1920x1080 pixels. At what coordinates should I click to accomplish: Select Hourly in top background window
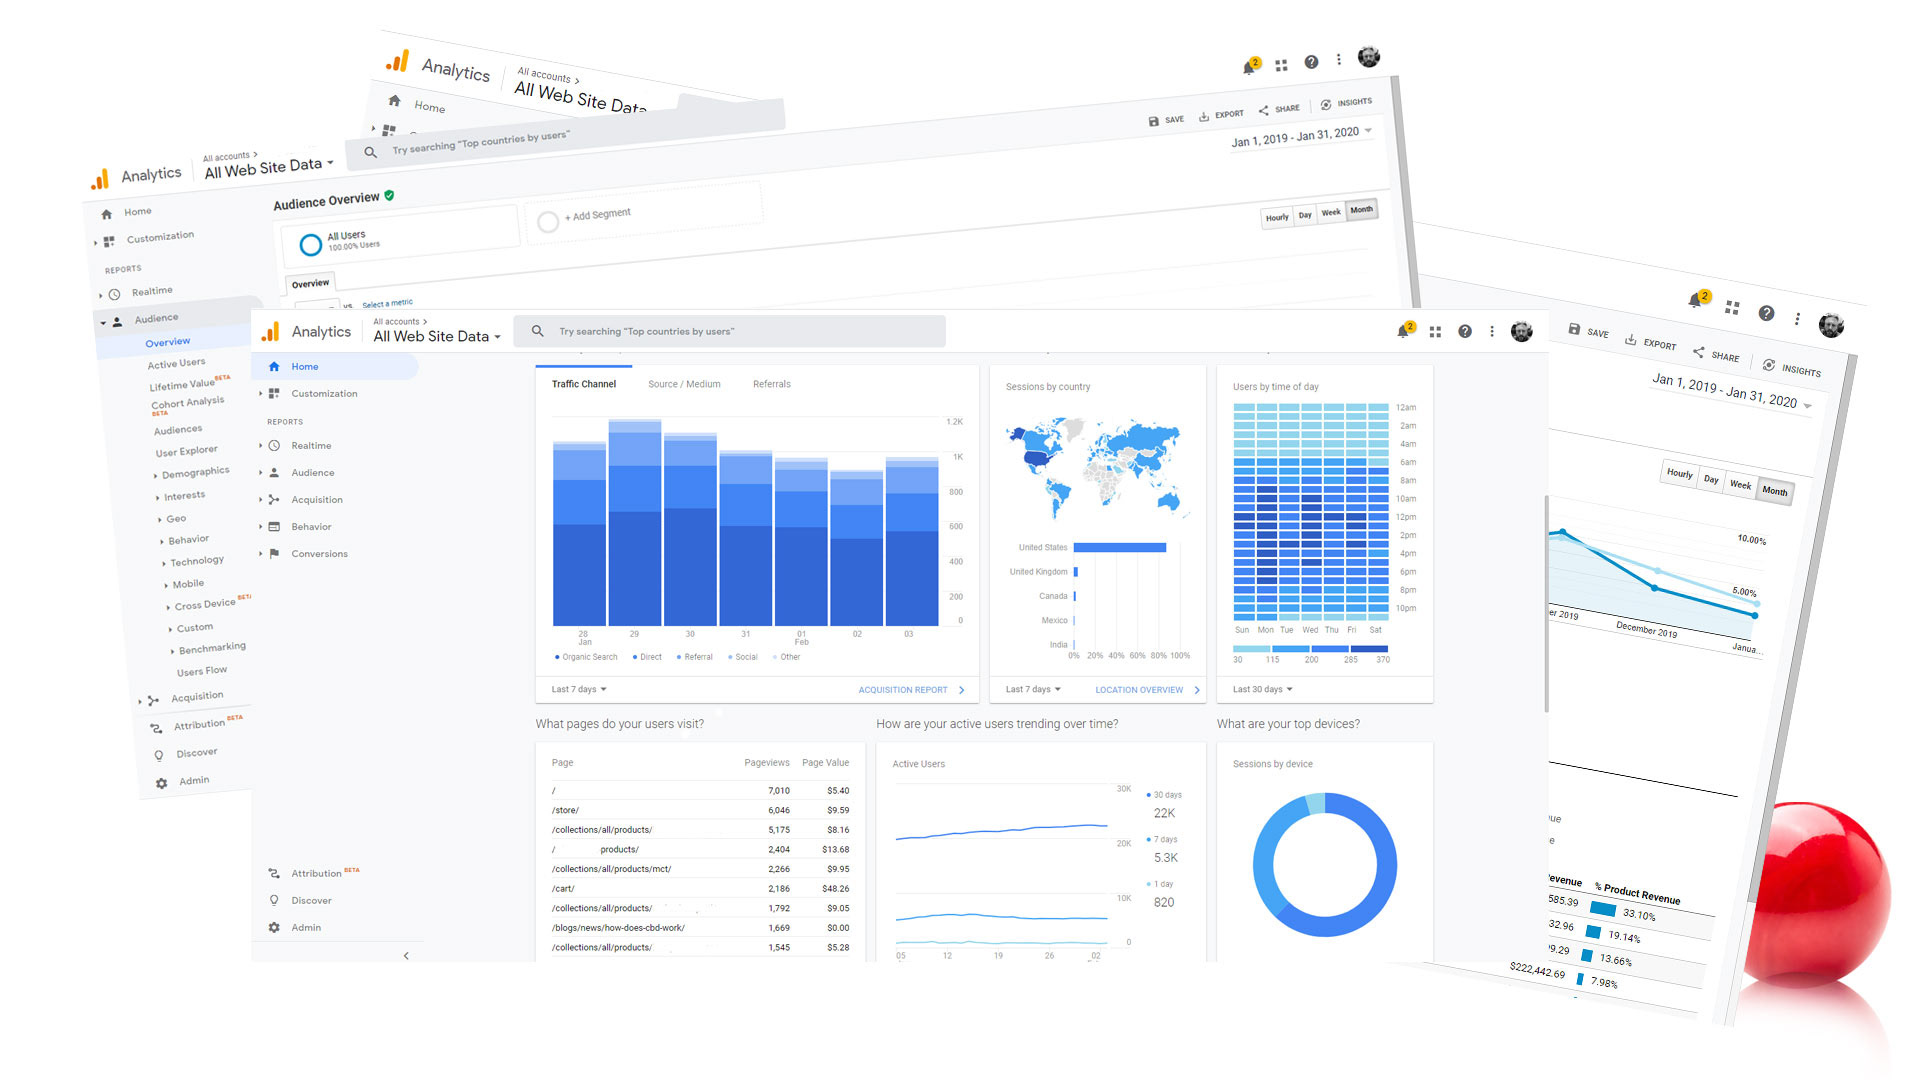[x=1277, y=218]
